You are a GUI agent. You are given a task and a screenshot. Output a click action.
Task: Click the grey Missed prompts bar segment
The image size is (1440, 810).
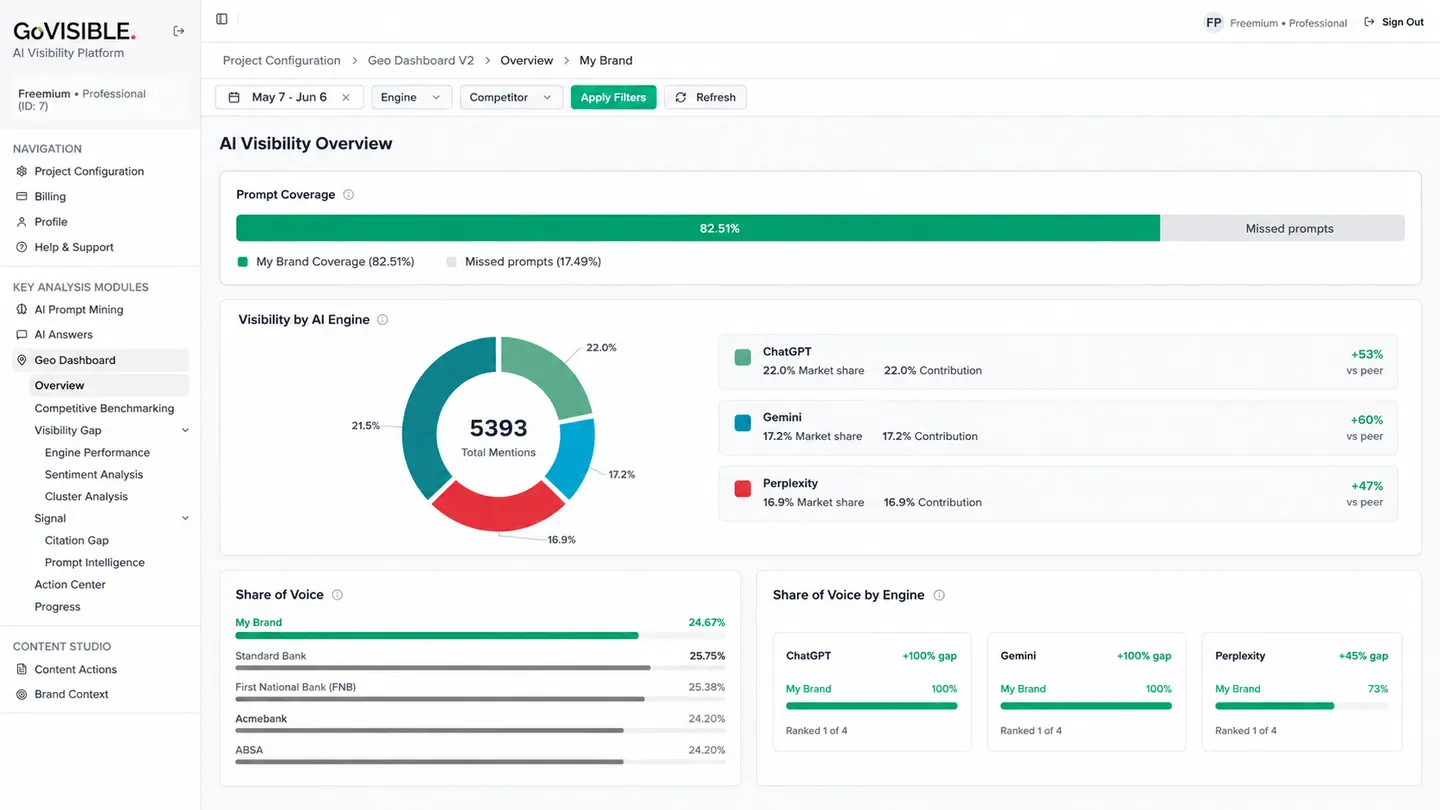pyautogui.click(x=1282, y=228)
